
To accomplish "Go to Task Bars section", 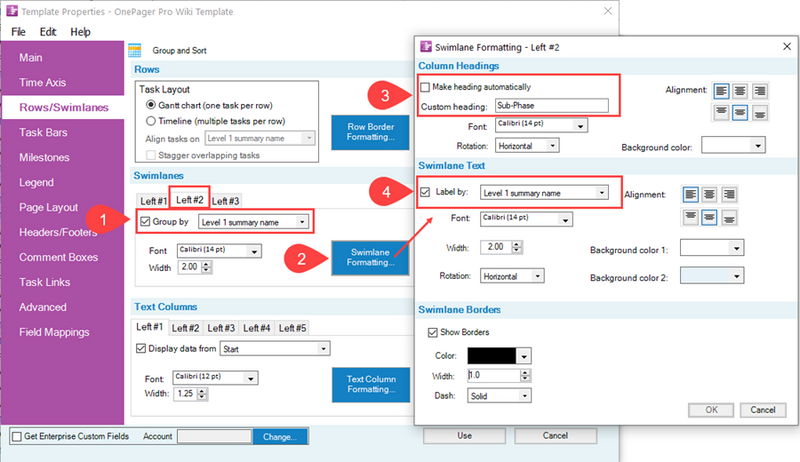I will coord(43,132).
